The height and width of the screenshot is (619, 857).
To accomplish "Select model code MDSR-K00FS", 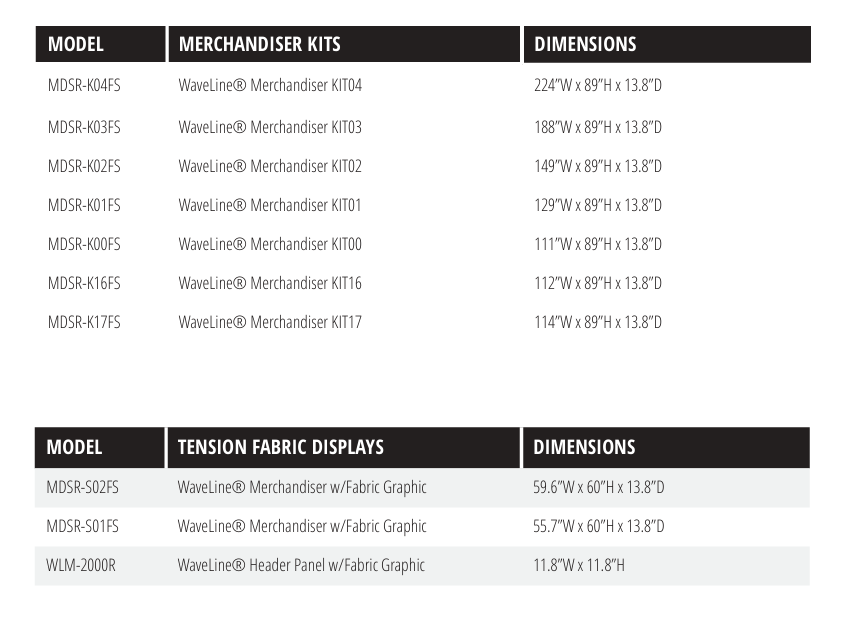I will coord(84,244).
